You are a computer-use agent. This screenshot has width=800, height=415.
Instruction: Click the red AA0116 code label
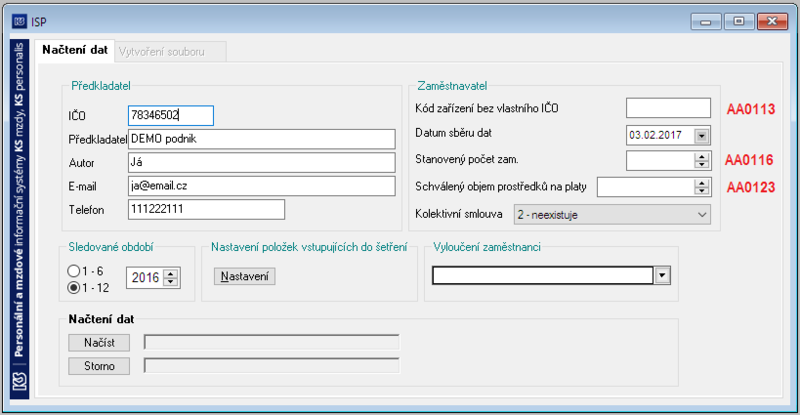749,160
